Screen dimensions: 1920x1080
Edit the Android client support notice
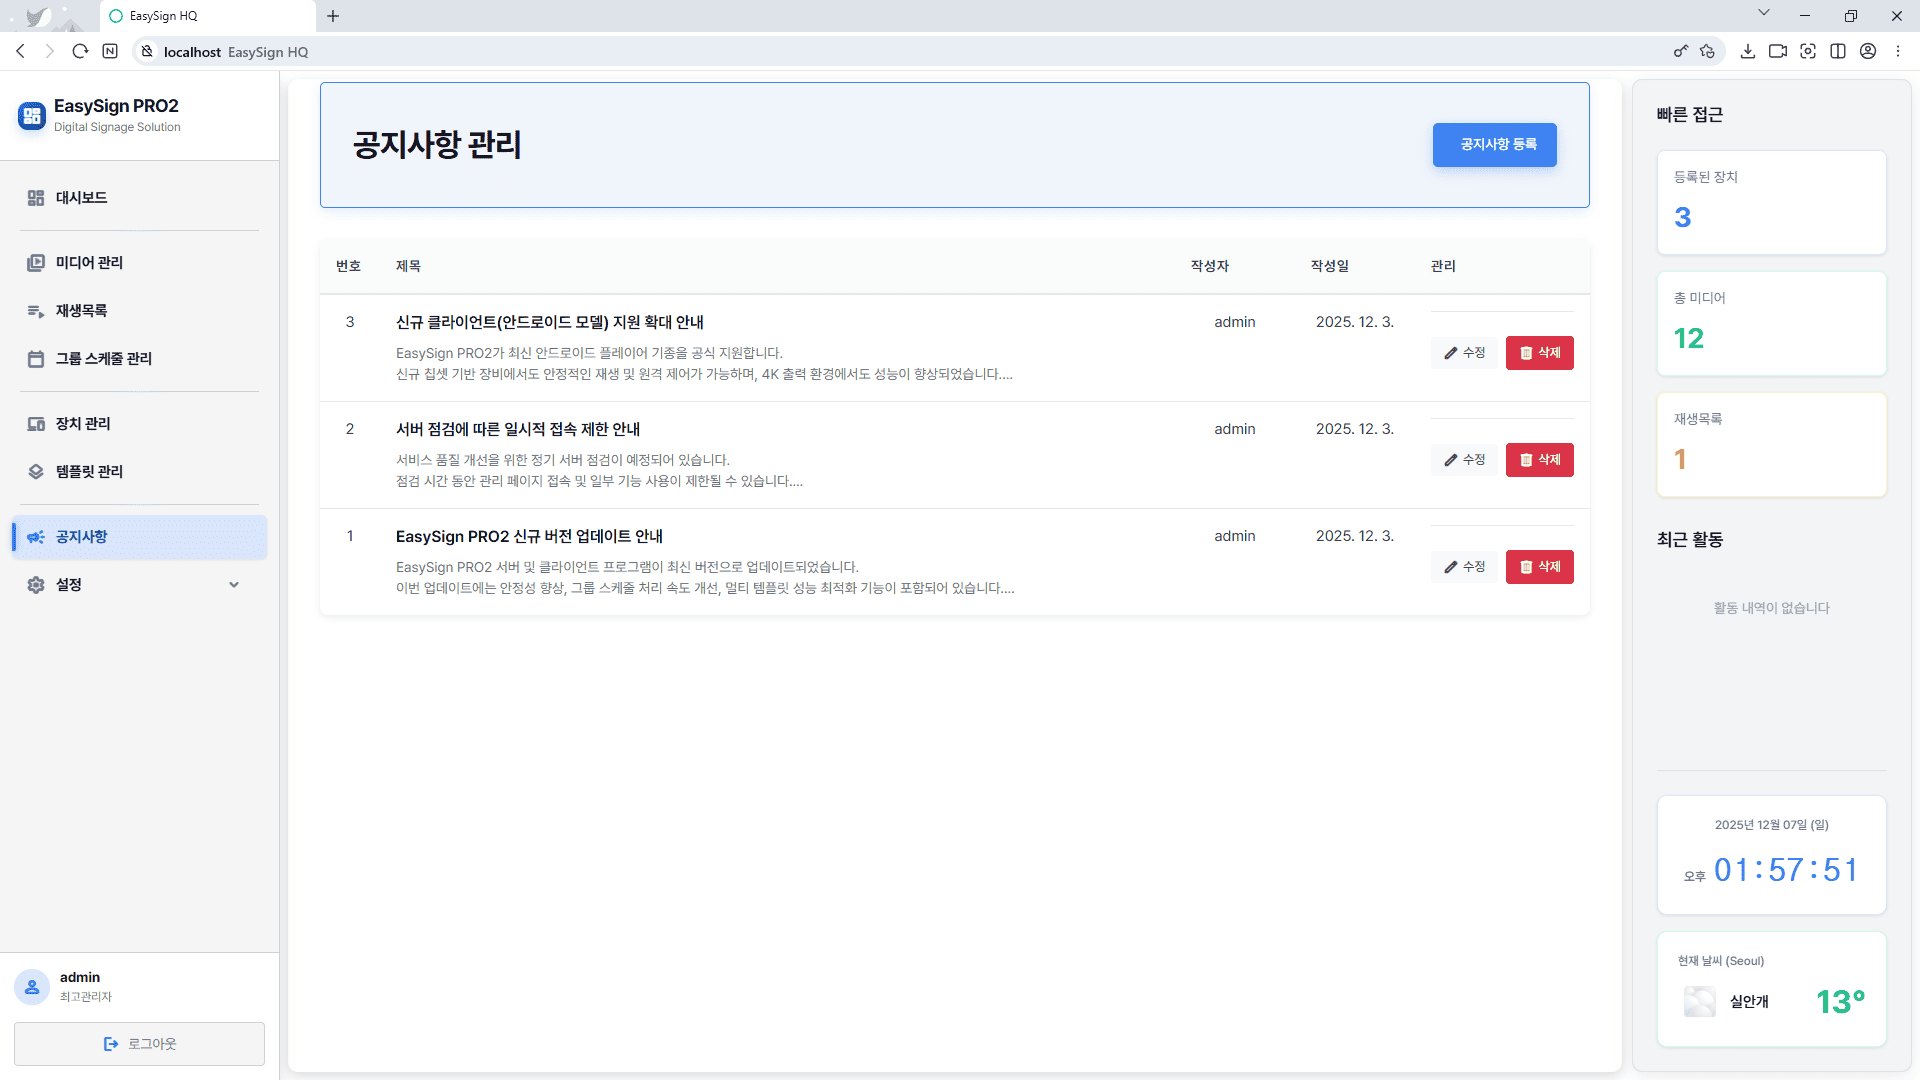pyautogui.click(x=1464, y=353)
